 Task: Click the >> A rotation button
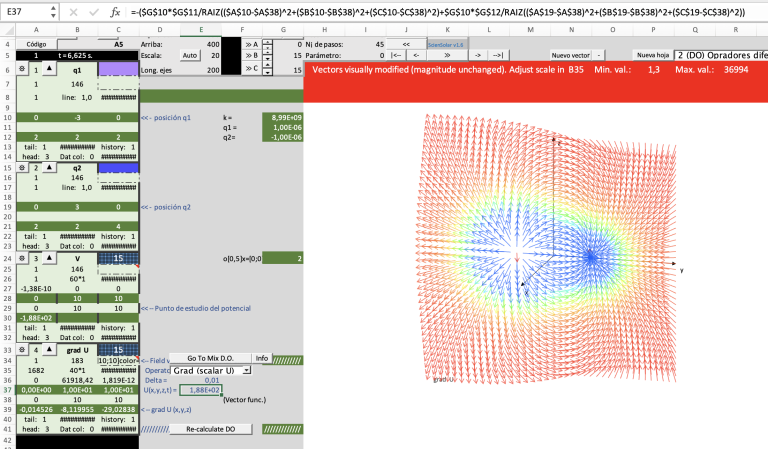(x=249, y=45)
